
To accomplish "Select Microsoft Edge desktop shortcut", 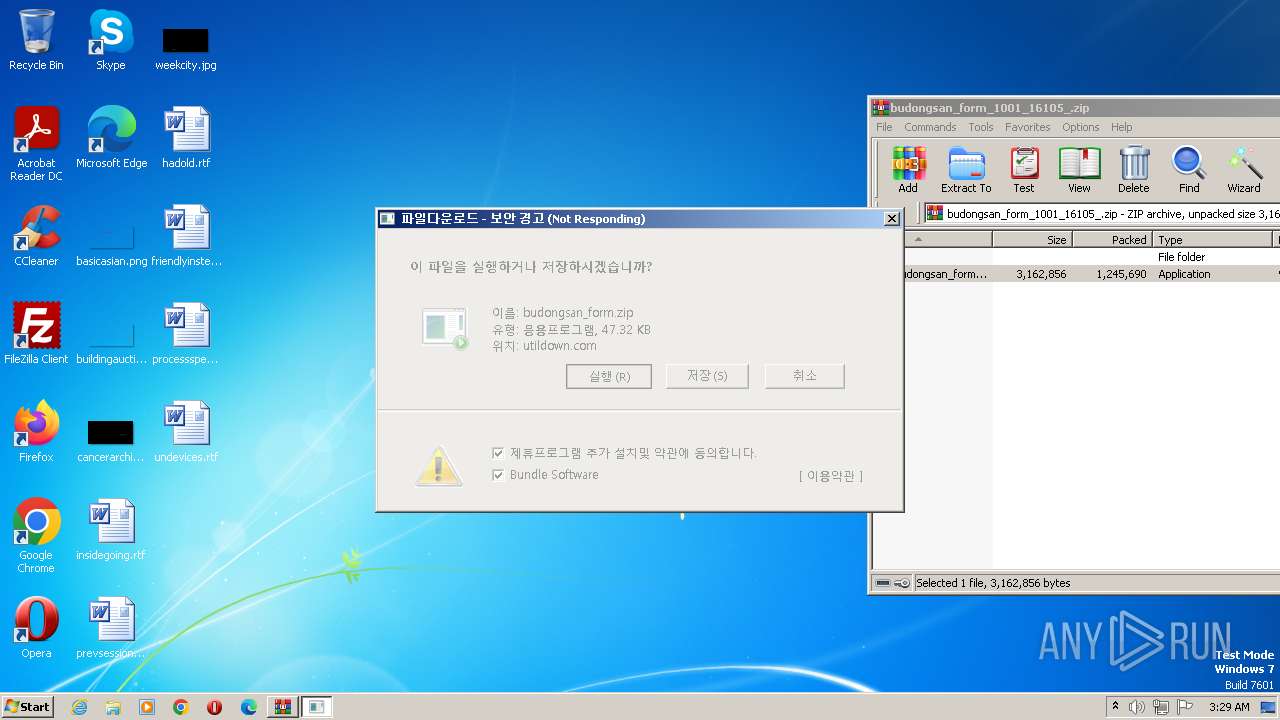I will [111, 138].
